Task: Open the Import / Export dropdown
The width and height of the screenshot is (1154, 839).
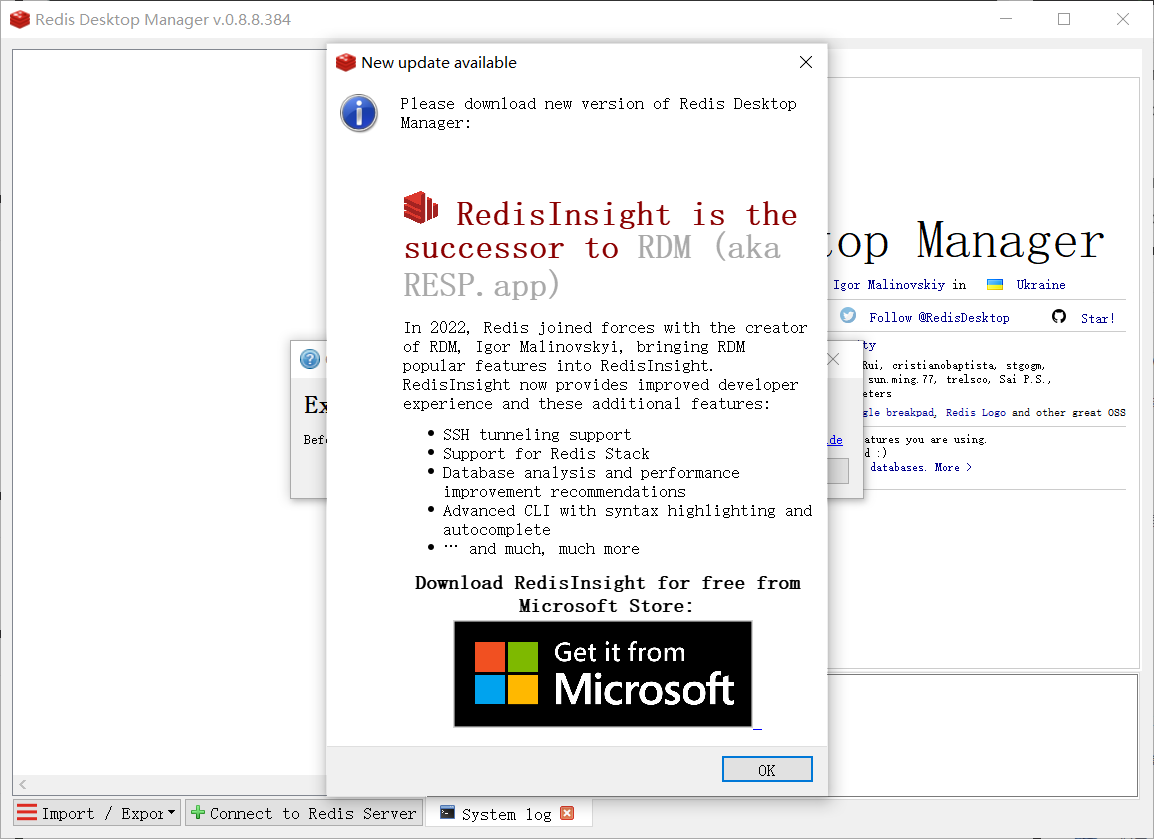Action: (97, 813)
